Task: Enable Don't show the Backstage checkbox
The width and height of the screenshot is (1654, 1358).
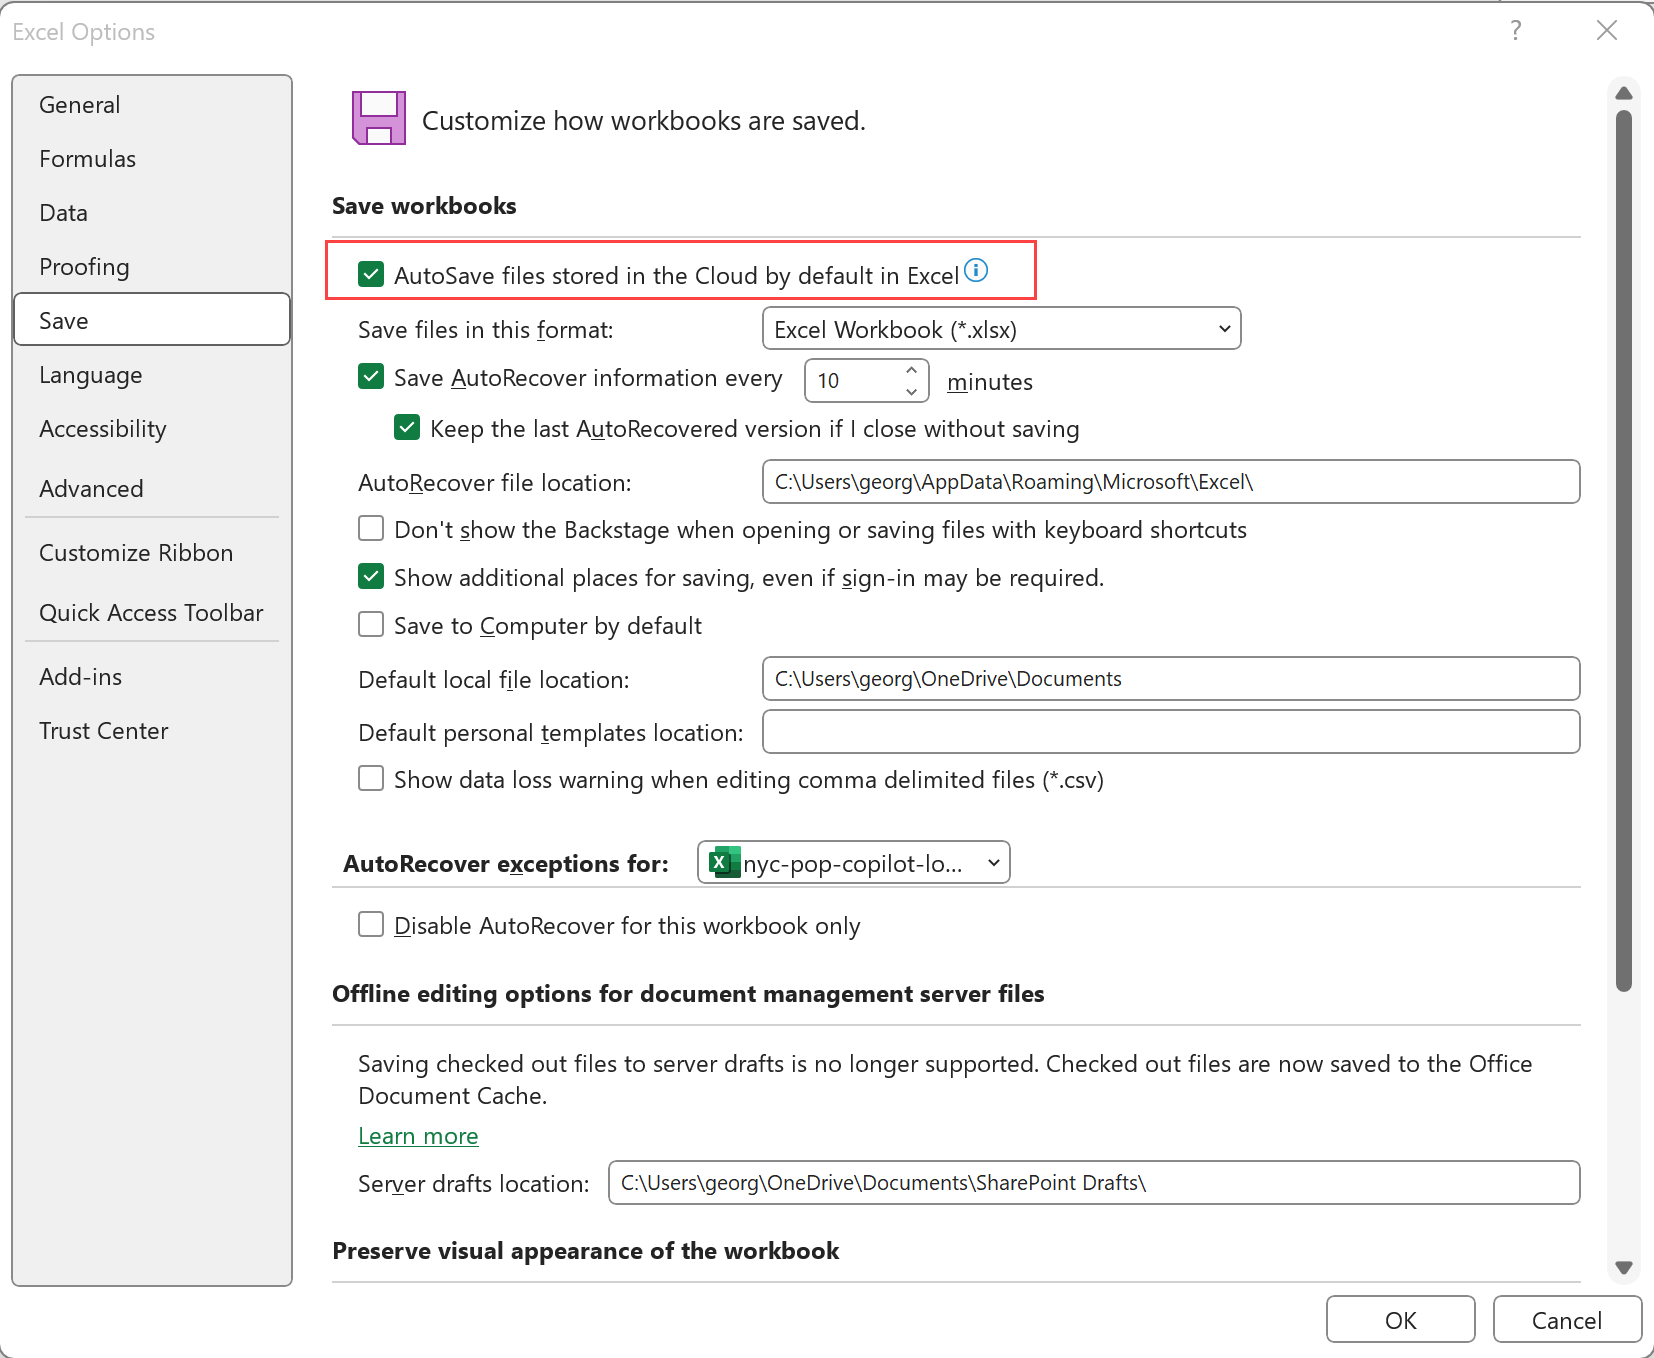Action: (x=371, y=528)
